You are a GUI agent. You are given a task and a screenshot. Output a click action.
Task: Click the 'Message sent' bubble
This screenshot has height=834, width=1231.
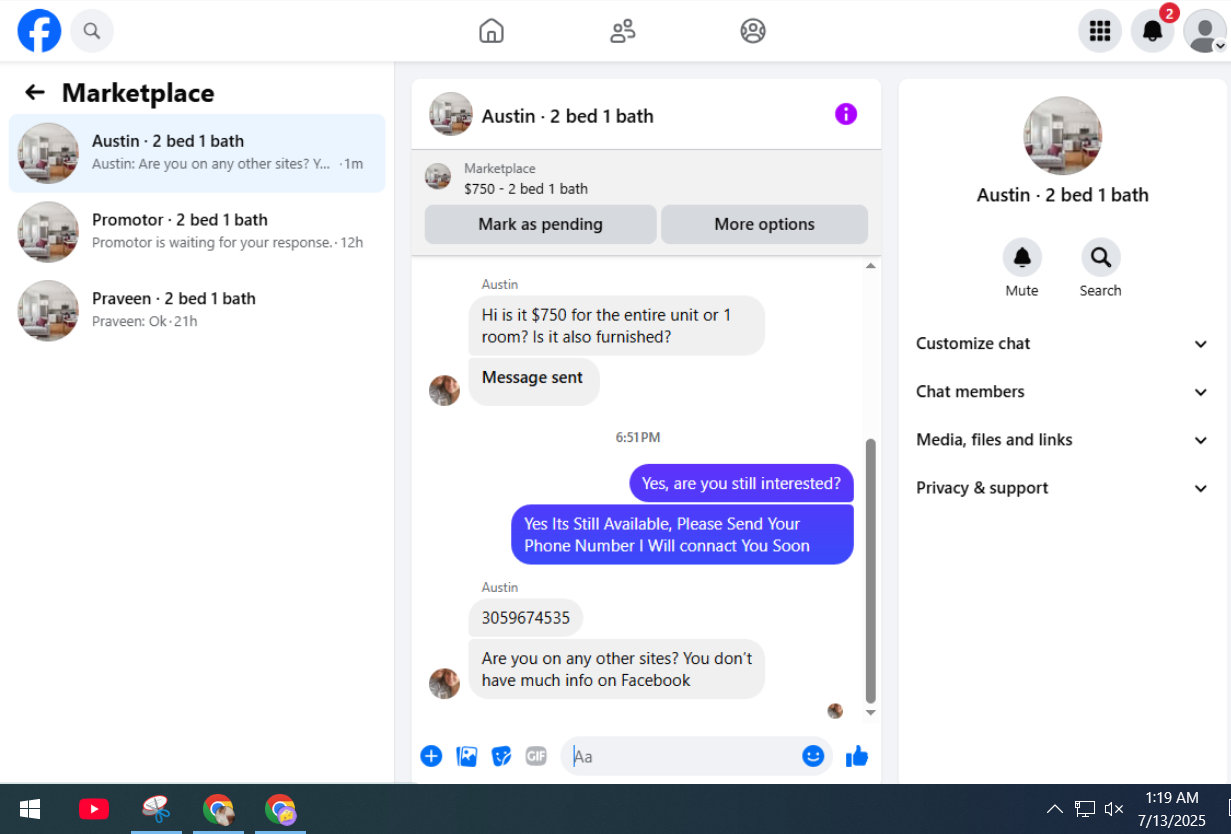[x=533, y=381]
